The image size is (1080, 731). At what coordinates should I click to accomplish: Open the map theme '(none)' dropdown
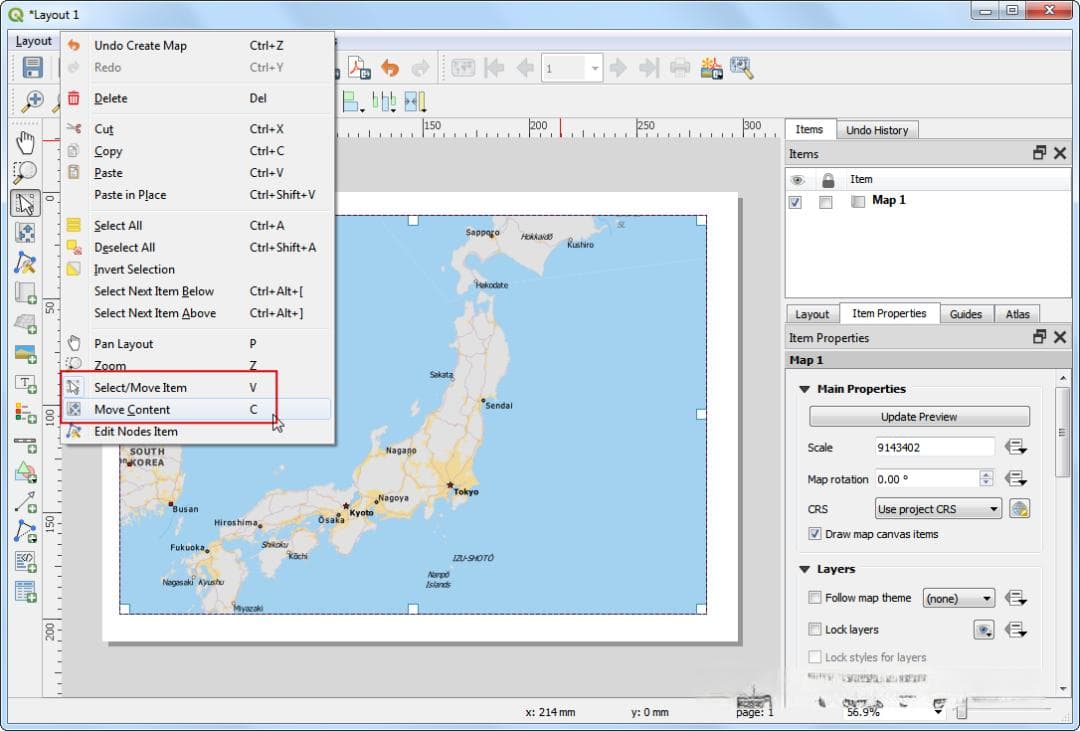tap(958, 598)
